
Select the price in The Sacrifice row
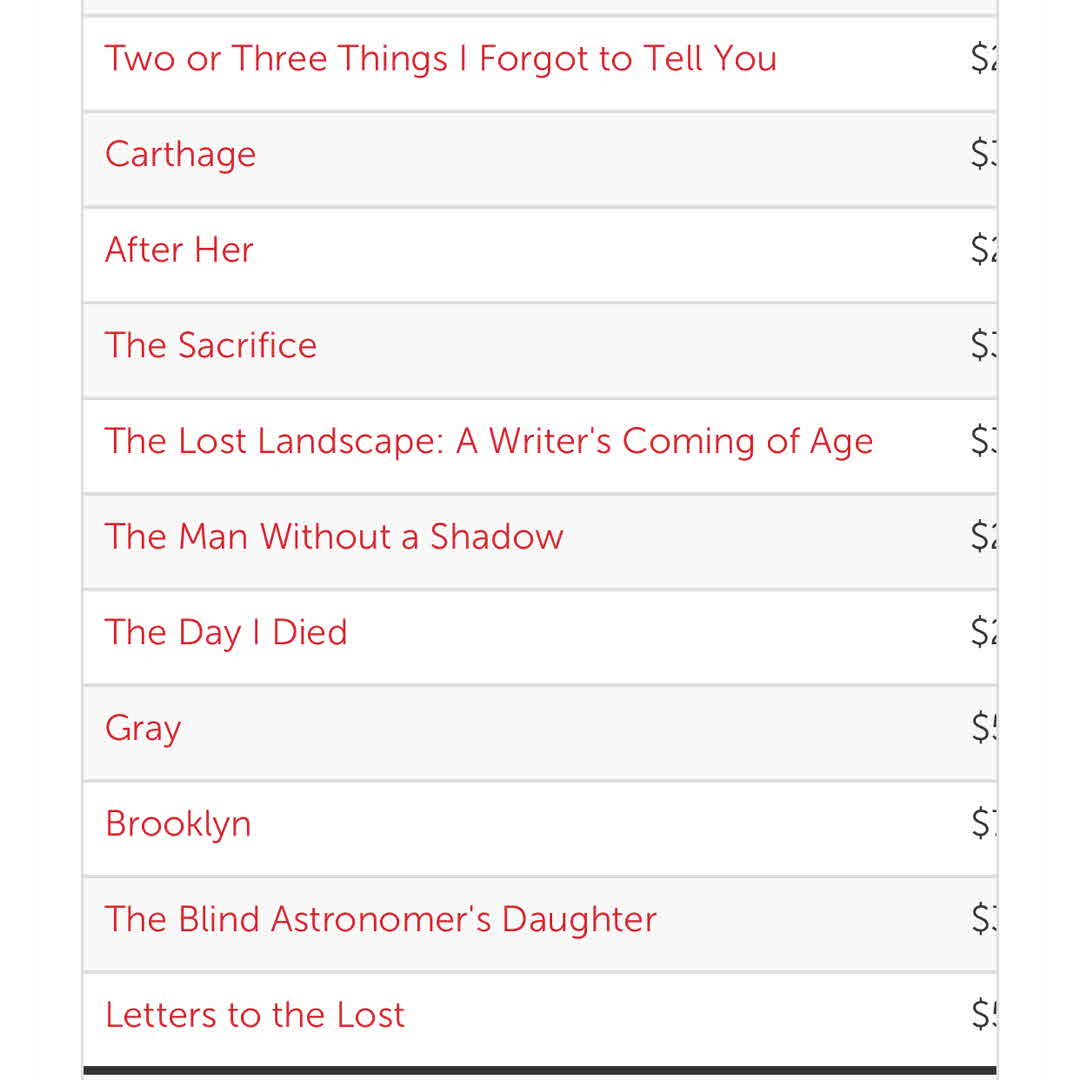pyautogui.click(x=983, y=346)
